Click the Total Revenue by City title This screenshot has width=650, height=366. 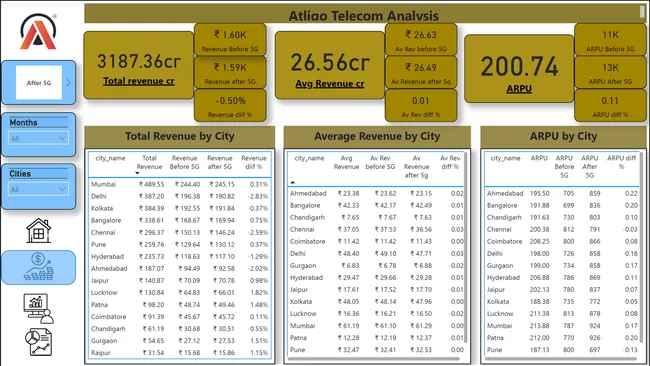click(x=179, y=136)
